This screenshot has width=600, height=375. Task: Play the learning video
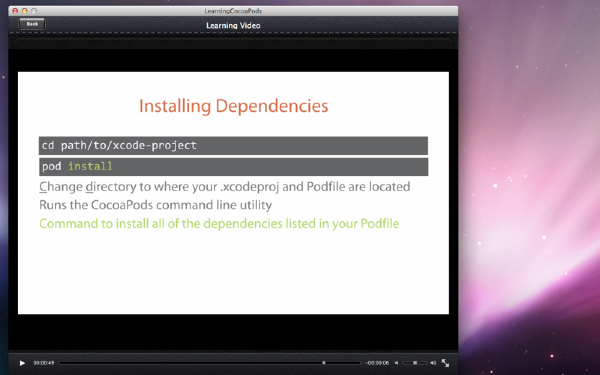[x=22, y=363]
